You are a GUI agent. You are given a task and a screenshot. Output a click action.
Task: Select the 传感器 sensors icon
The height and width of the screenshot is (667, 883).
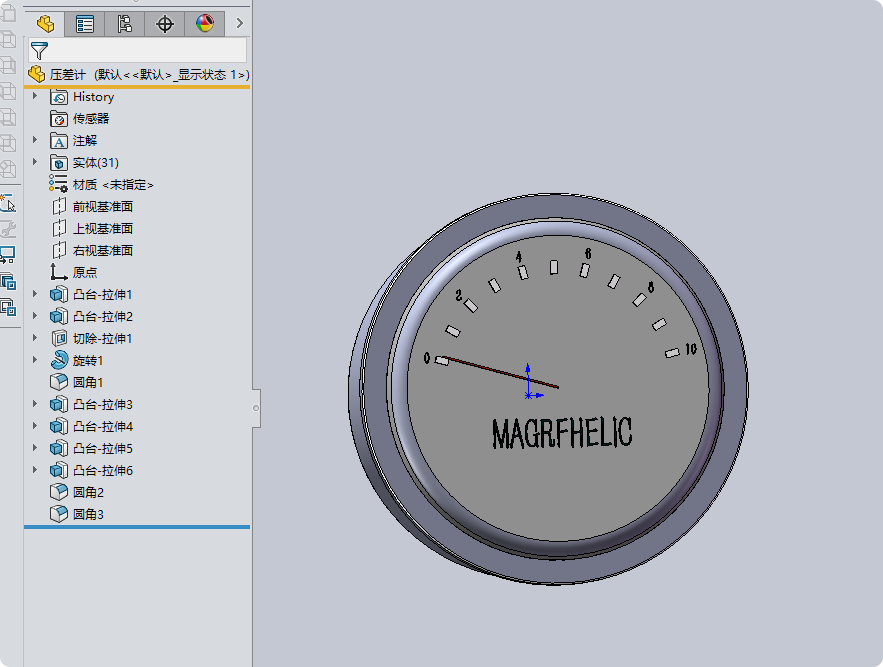tap(59, 119)
